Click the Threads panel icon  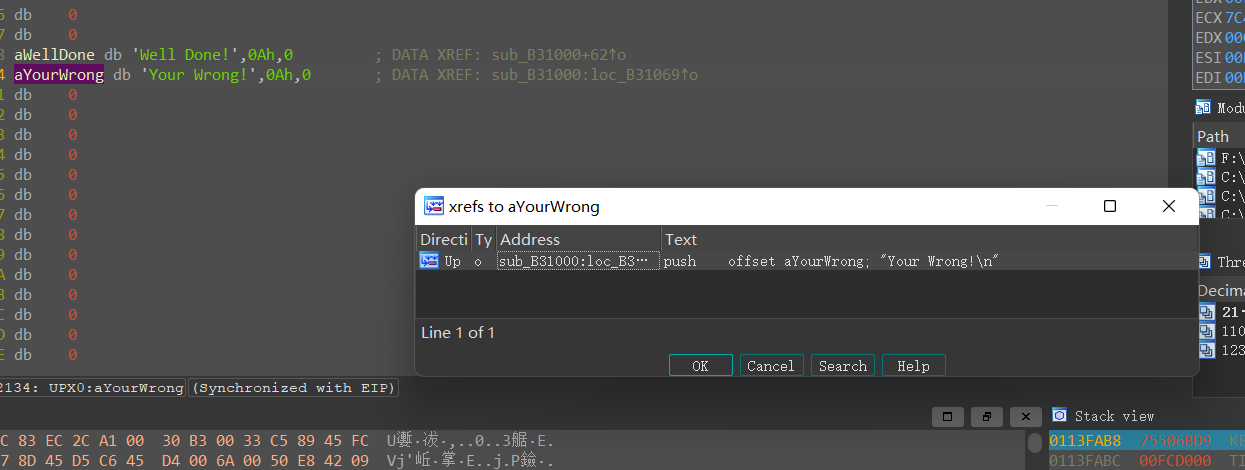(1206, 261)
